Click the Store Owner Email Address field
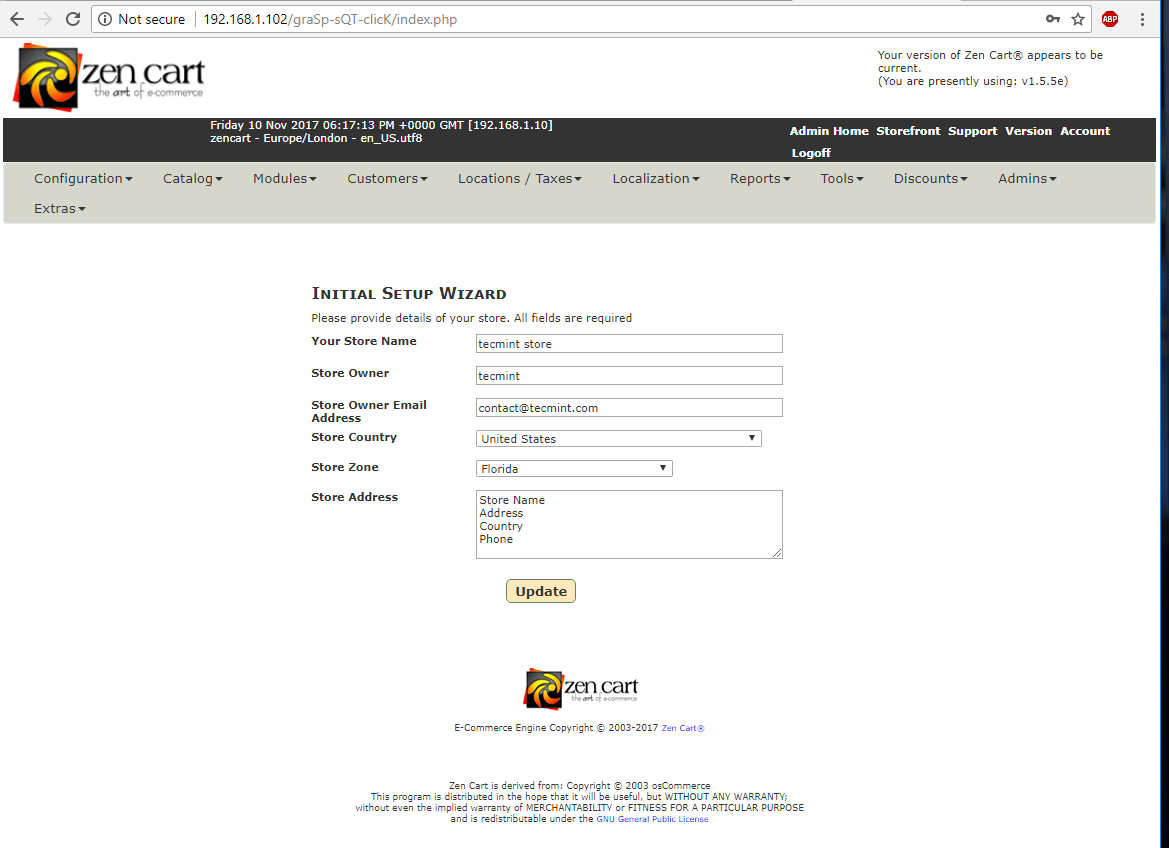The image size is (1169, 848). (x=629, y=407)
